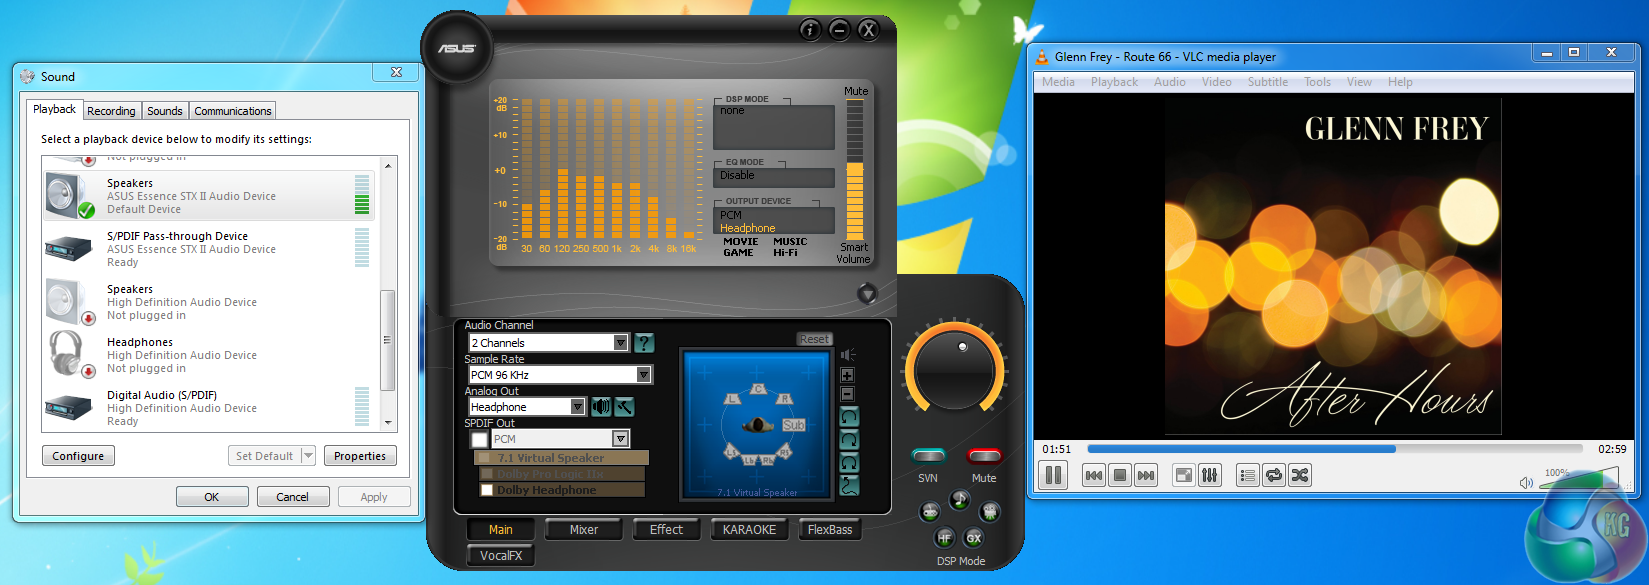Viewport: 1649px width, 585px height.
Task: Click the GX DSP mode button
Action: tap(974, 538)
